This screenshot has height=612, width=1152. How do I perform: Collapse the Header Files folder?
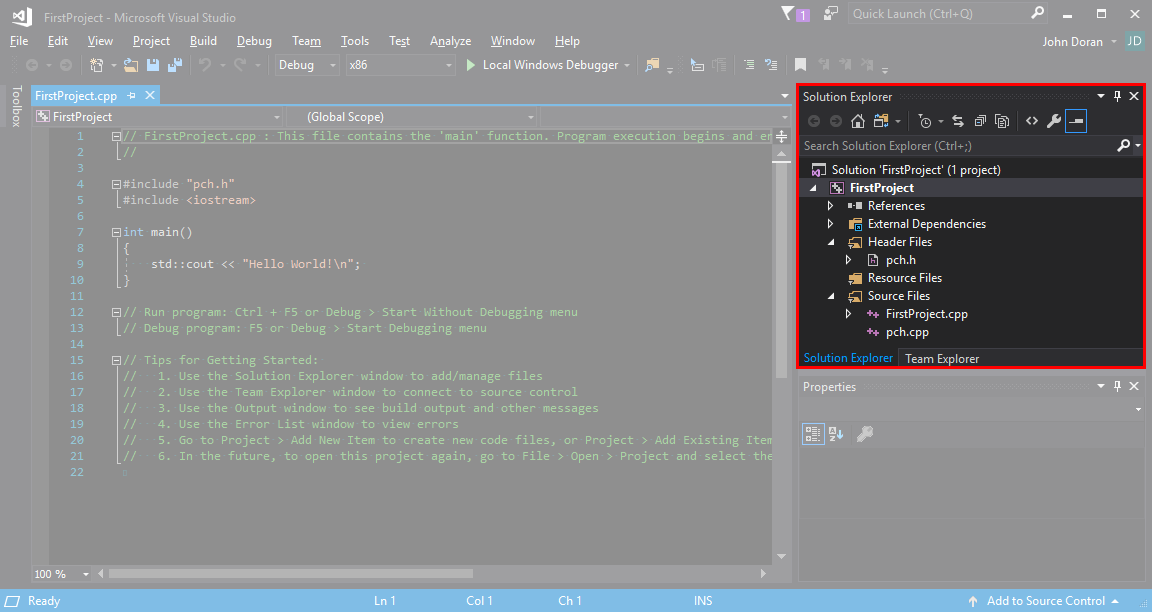pyautogui.click(x=831, y=242)
